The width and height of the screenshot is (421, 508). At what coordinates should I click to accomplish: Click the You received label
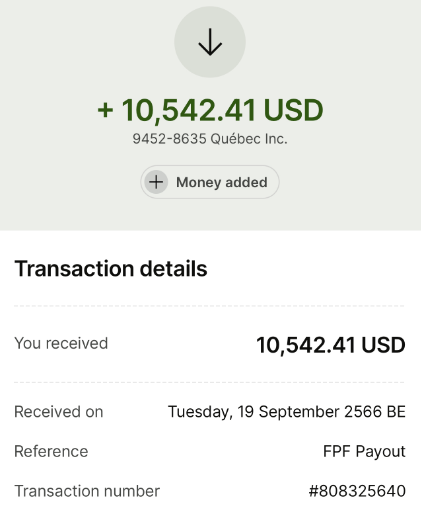tap(61, 343)
